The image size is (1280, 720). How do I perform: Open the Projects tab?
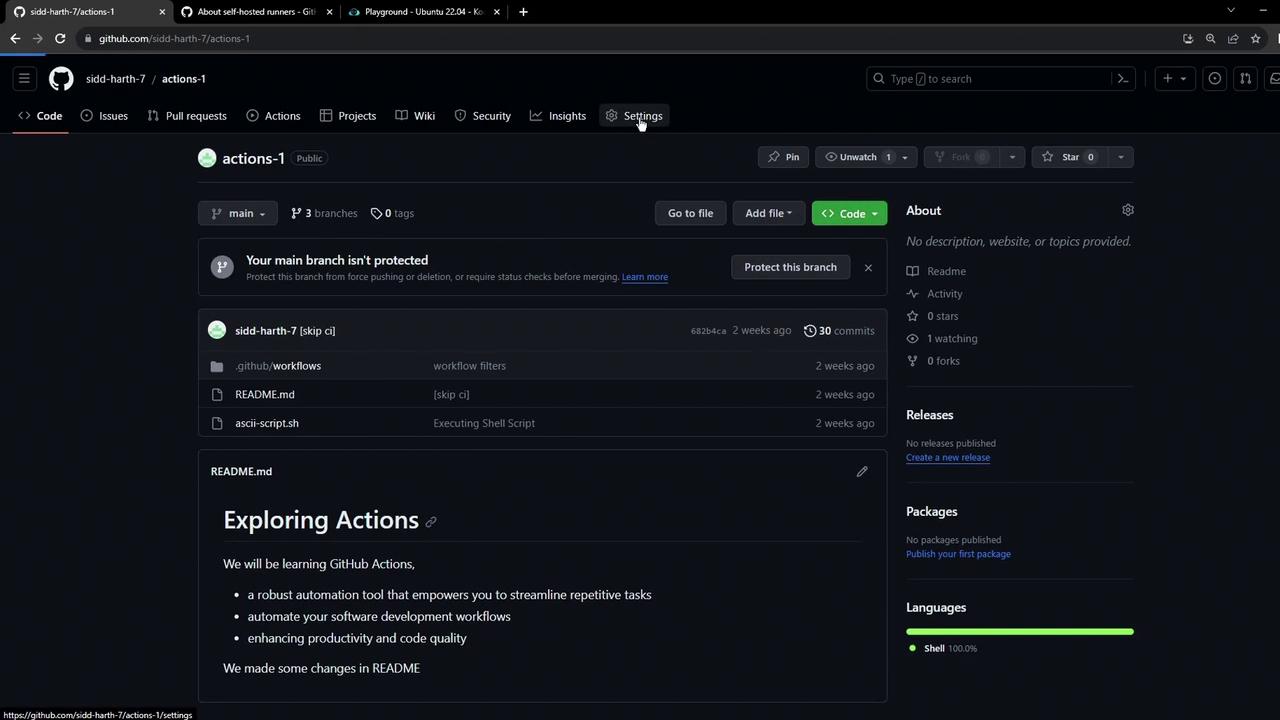[x=348, y=116]
